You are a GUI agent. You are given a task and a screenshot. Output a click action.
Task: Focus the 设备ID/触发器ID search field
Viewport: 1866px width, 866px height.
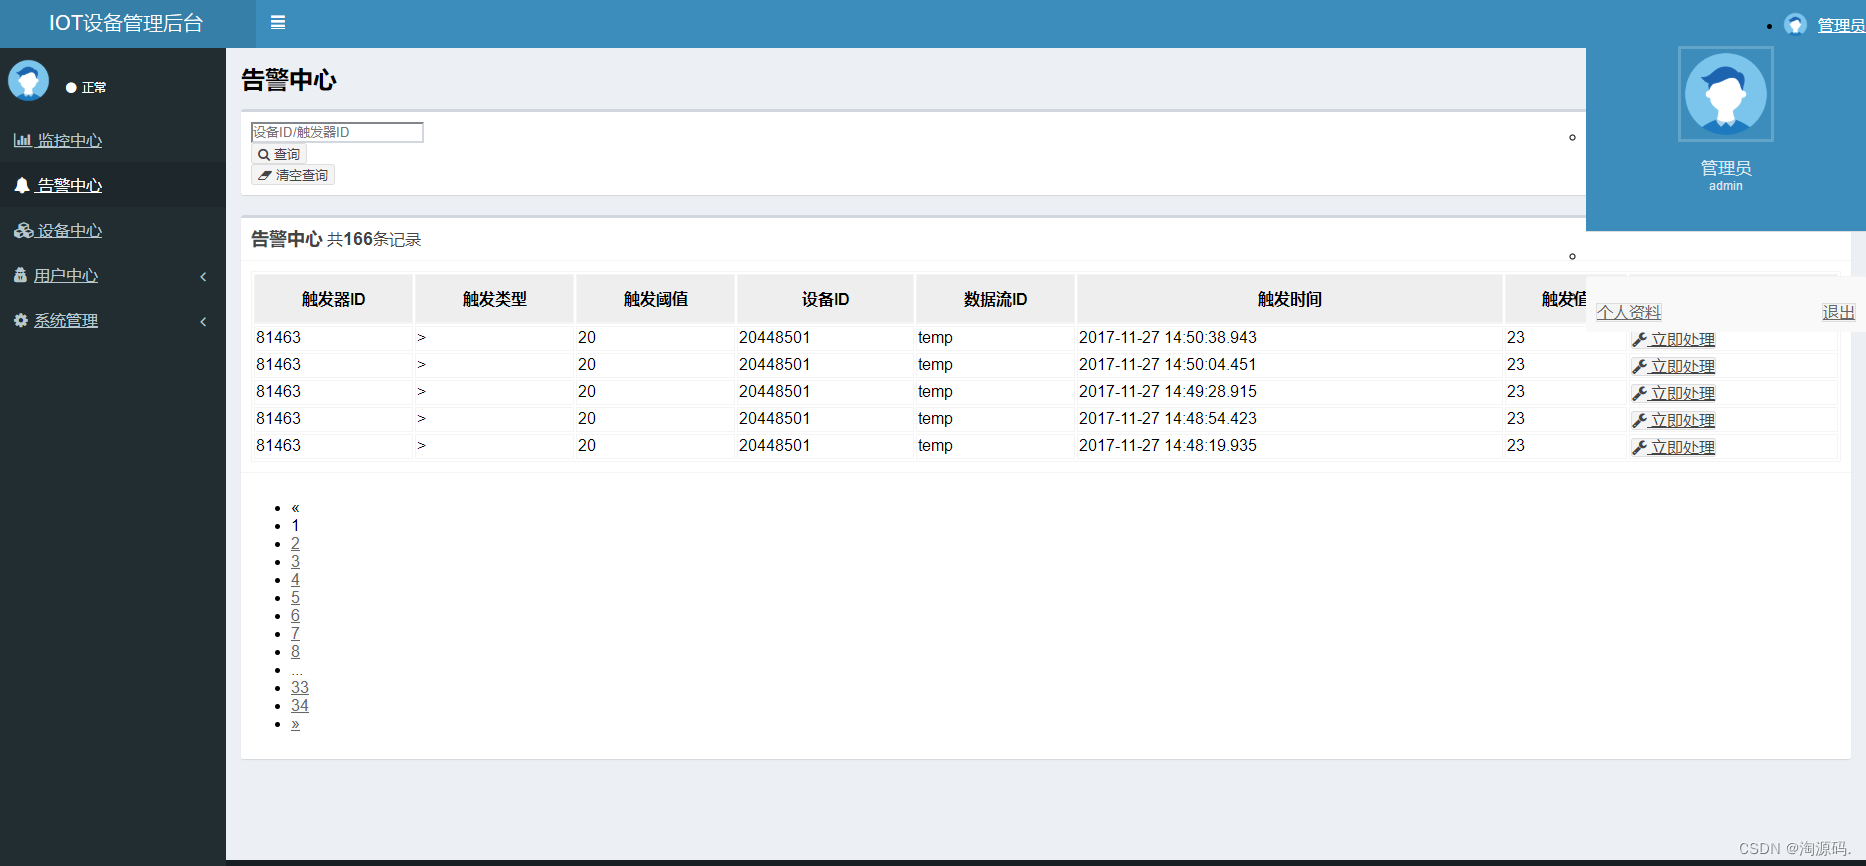click(337, 132)
